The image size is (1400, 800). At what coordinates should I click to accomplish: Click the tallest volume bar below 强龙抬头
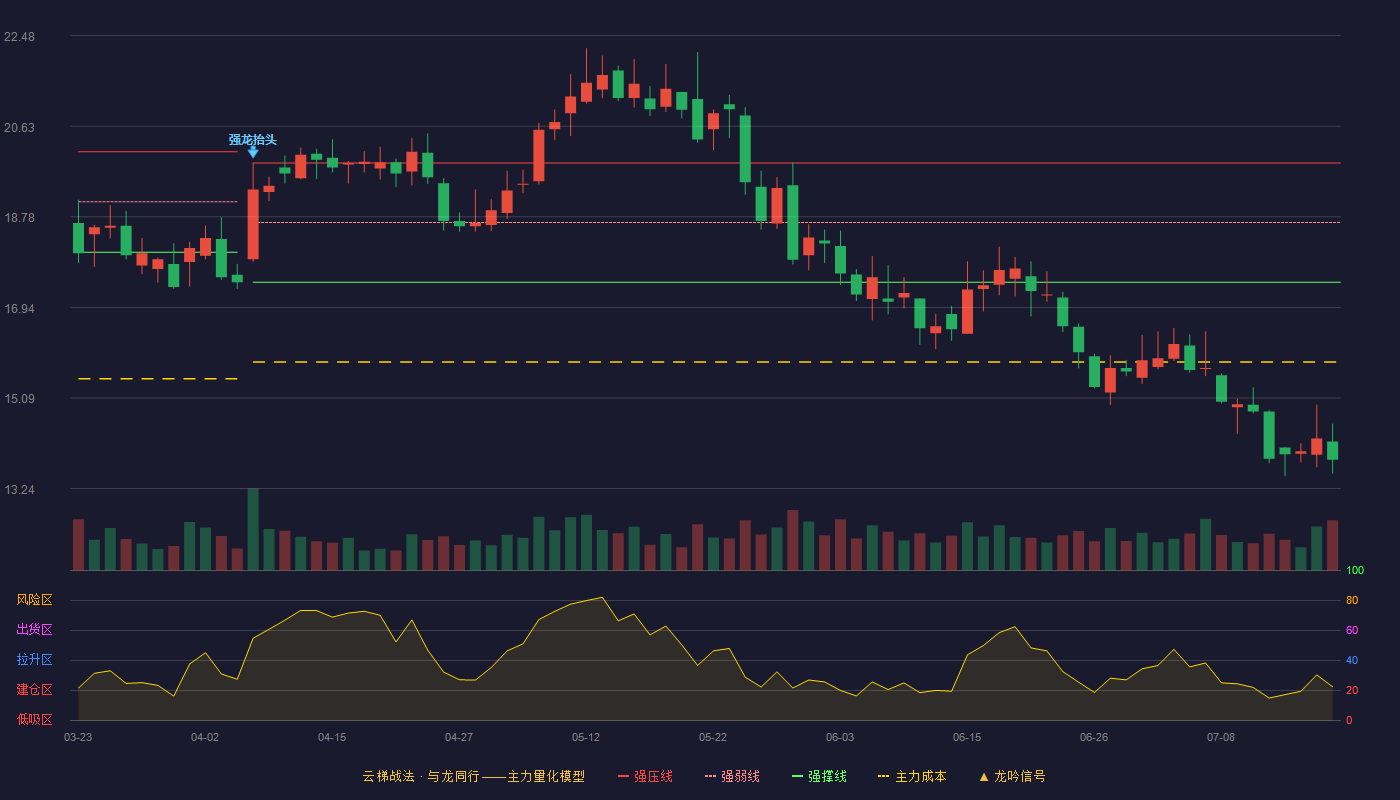point(253,529)
